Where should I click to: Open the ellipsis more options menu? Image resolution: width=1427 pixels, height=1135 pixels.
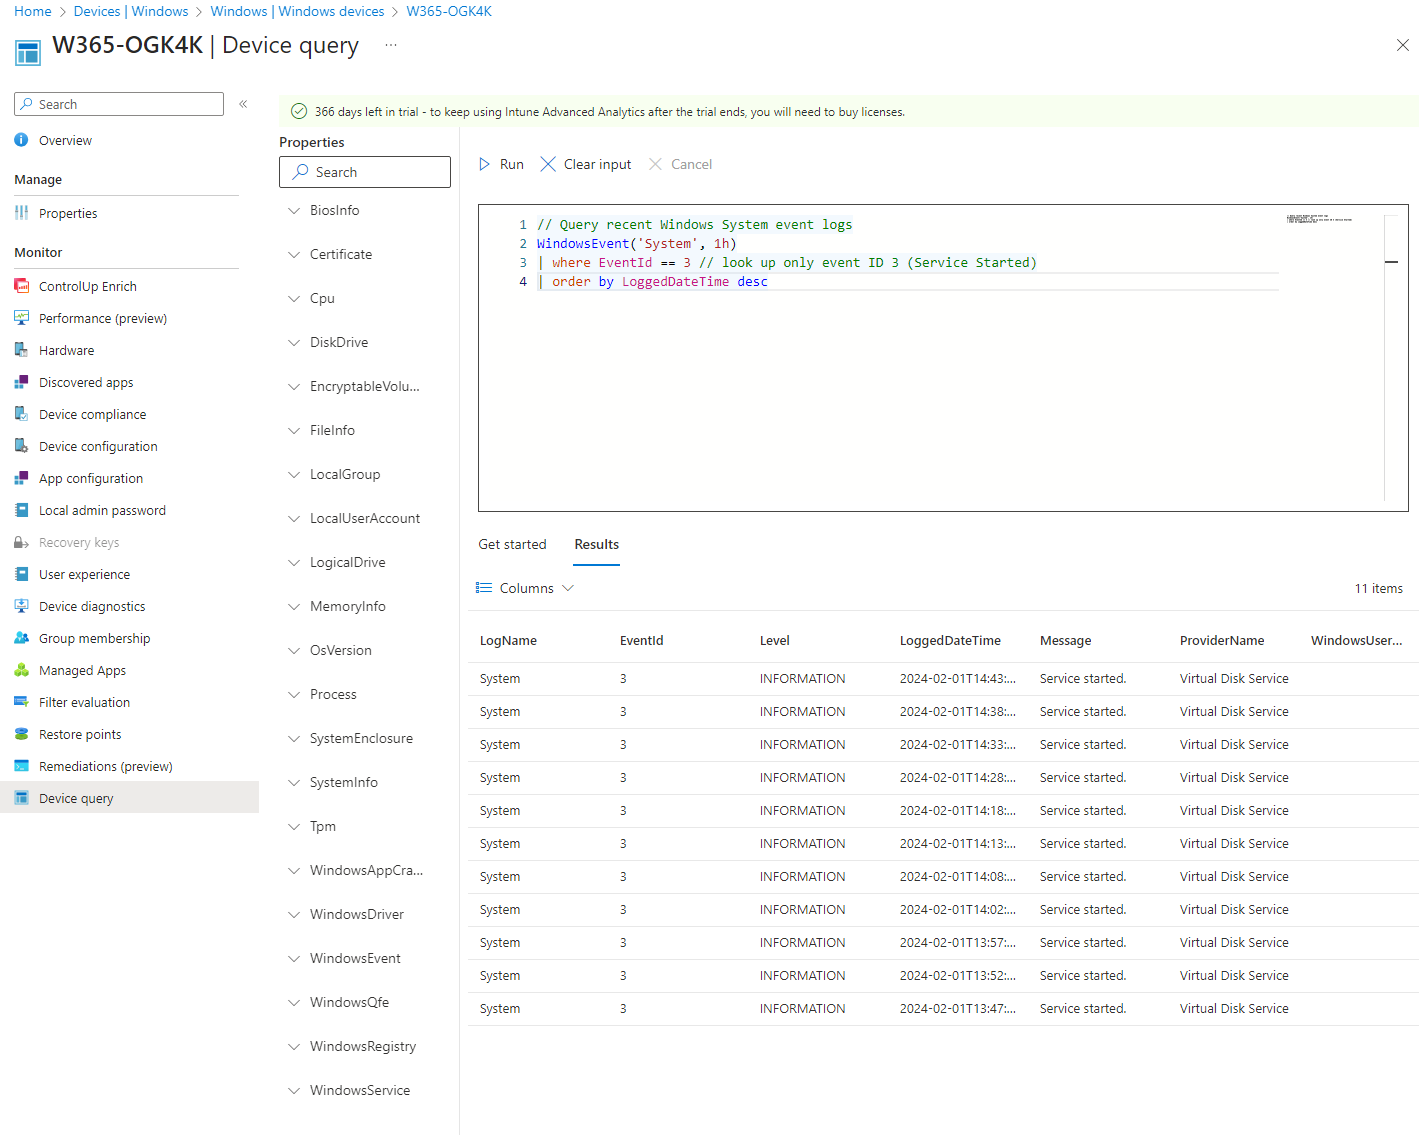tap(391, 45)
